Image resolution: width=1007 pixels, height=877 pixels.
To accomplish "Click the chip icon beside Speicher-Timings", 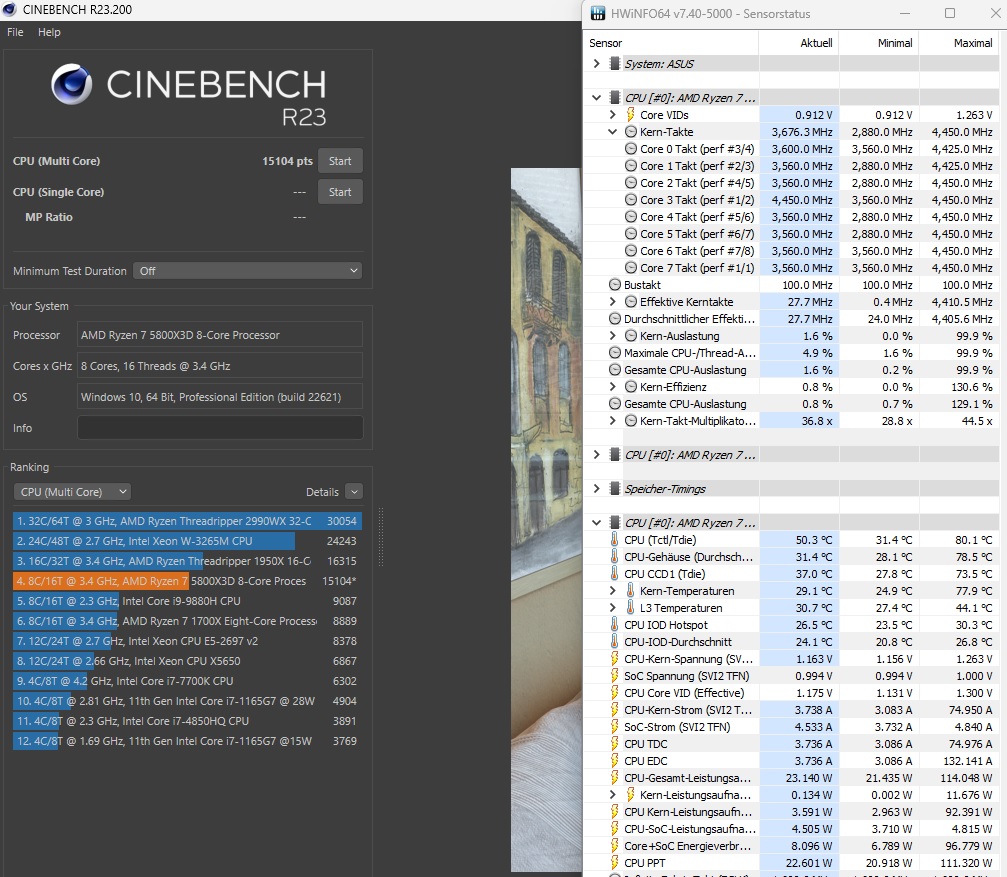I will (x=615, y=489).
